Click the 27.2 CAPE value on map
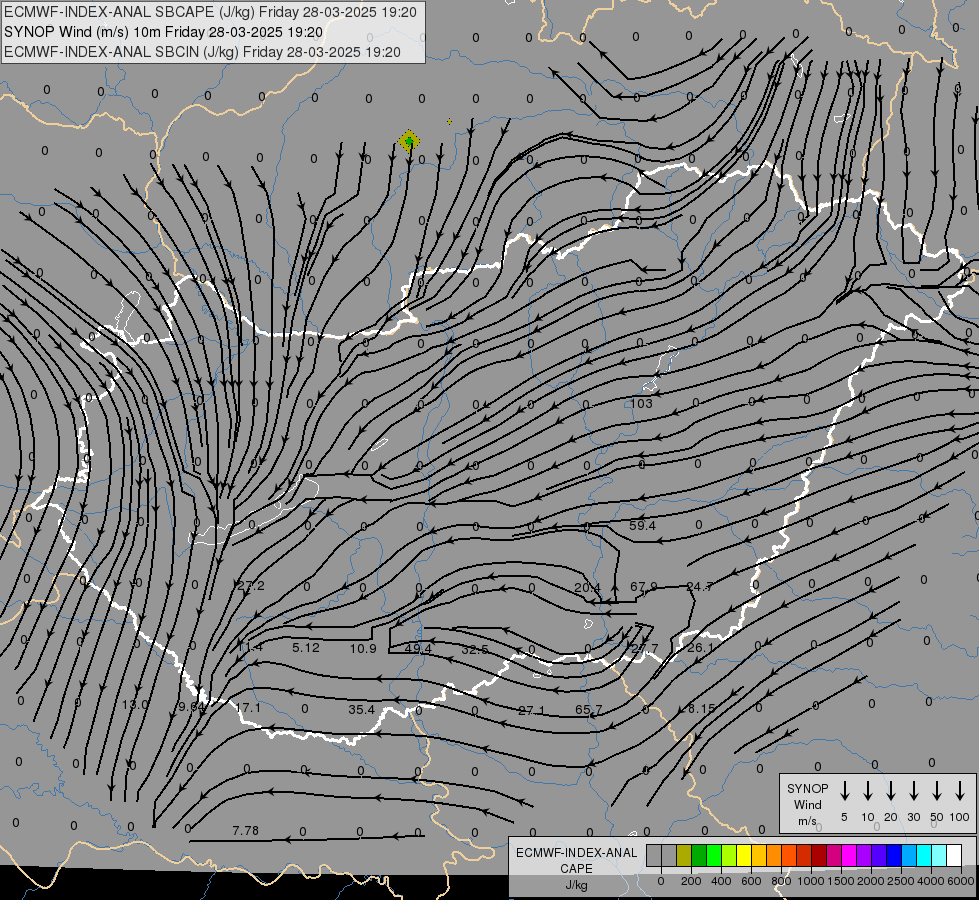The width and height of the screenshot is (979, 900). (251, 585)
